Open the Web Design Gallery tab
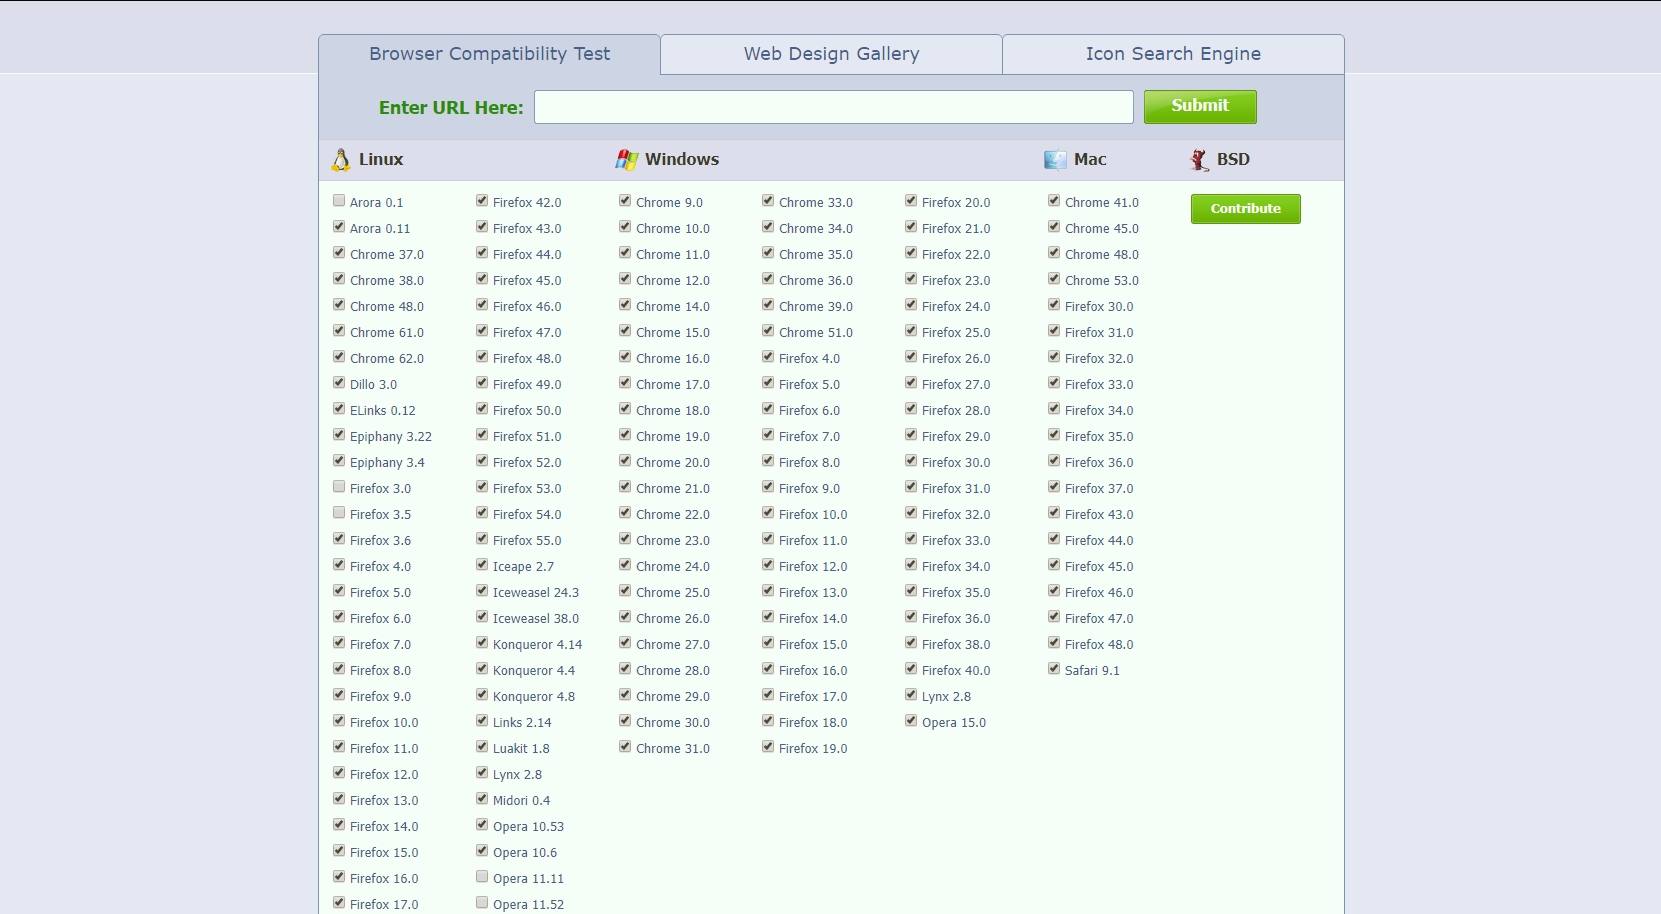Viewport: 1661px width, 914px height. pos(831,54)
